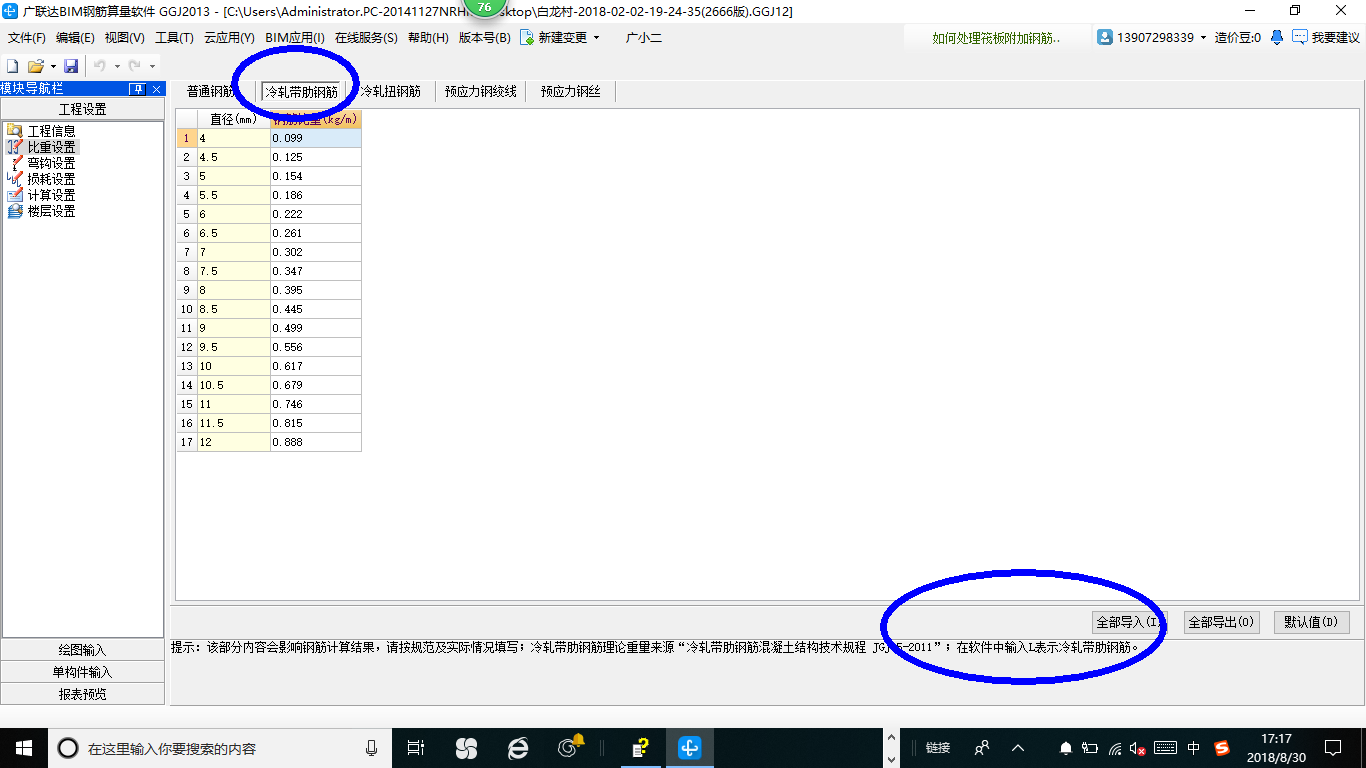Select diameter cell 12 in row 17
Viewport: 1366px width, 768px height.
point(234,442)
